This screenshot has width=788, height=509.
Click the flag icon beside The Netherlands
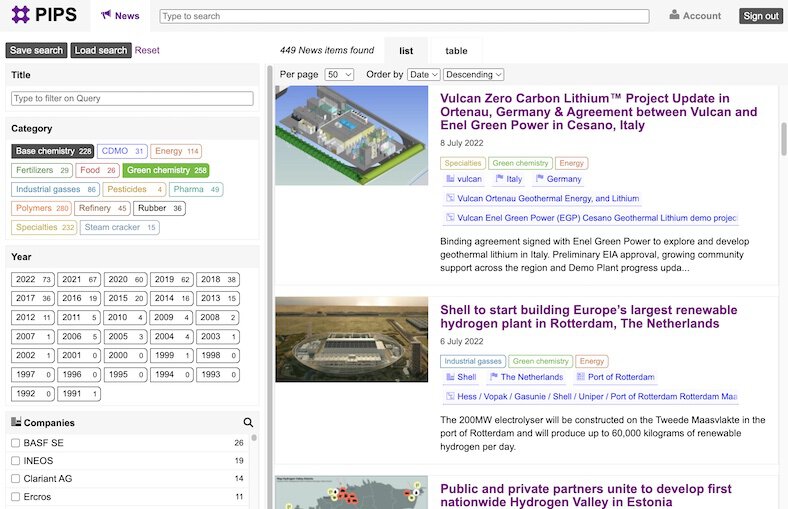[494, 376]
